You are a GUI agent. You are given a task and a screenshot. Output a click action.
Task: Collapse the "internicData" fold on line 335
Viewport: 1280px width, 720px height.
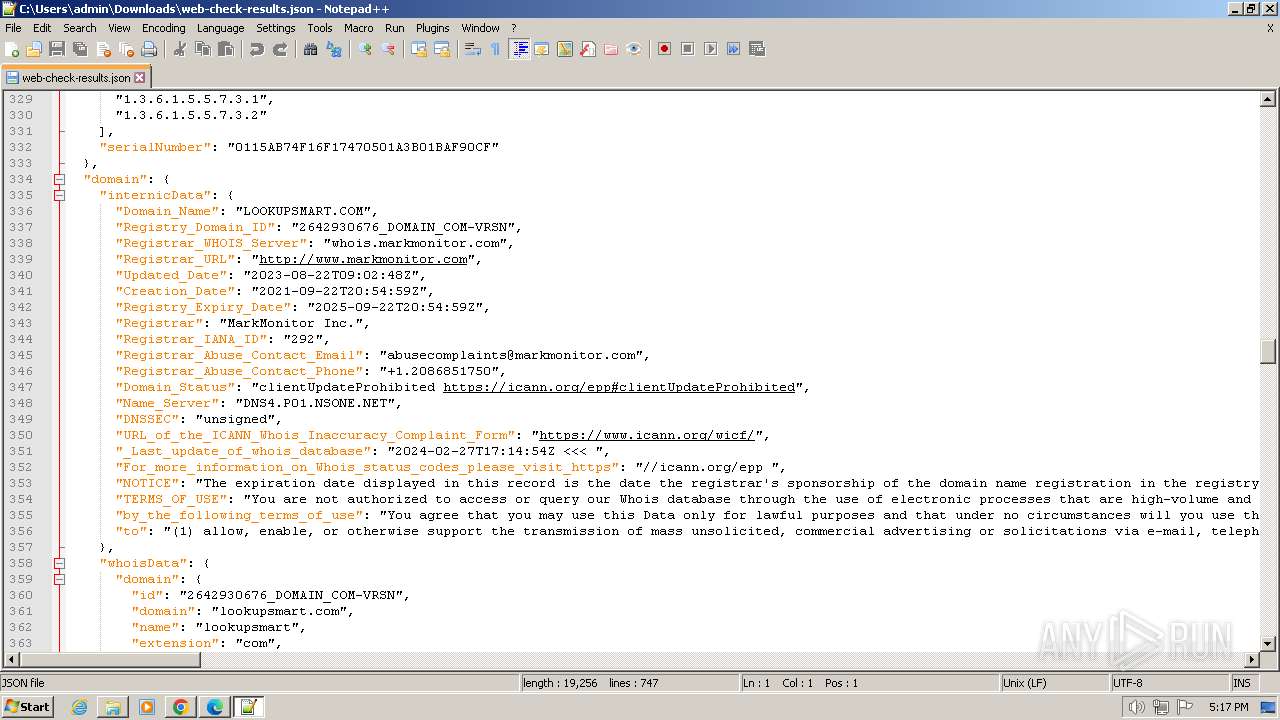59,195
